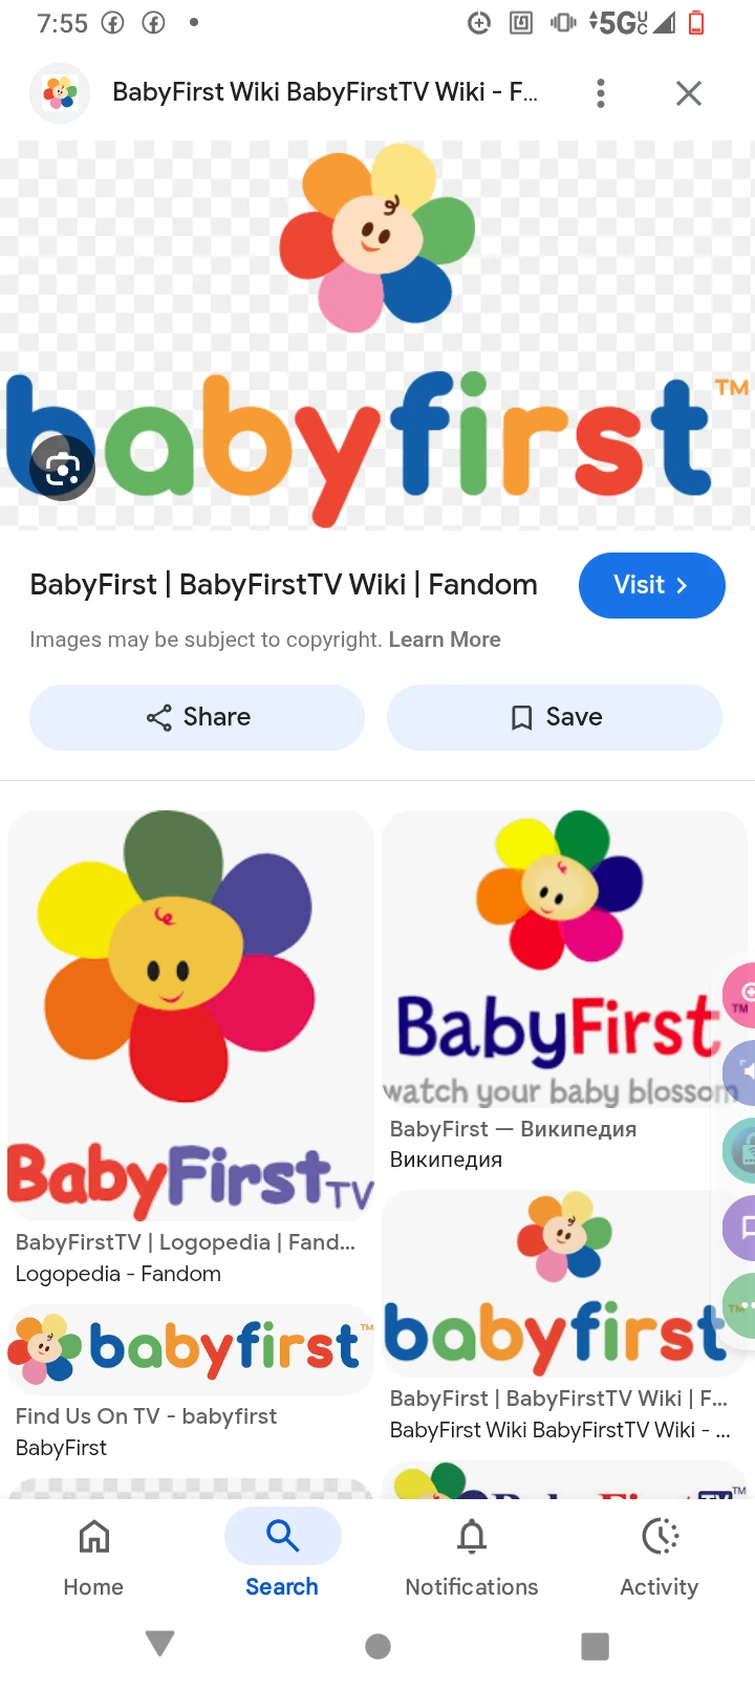
Task: Tap the BabyFirst site favicon
Action: pos(60,93)
